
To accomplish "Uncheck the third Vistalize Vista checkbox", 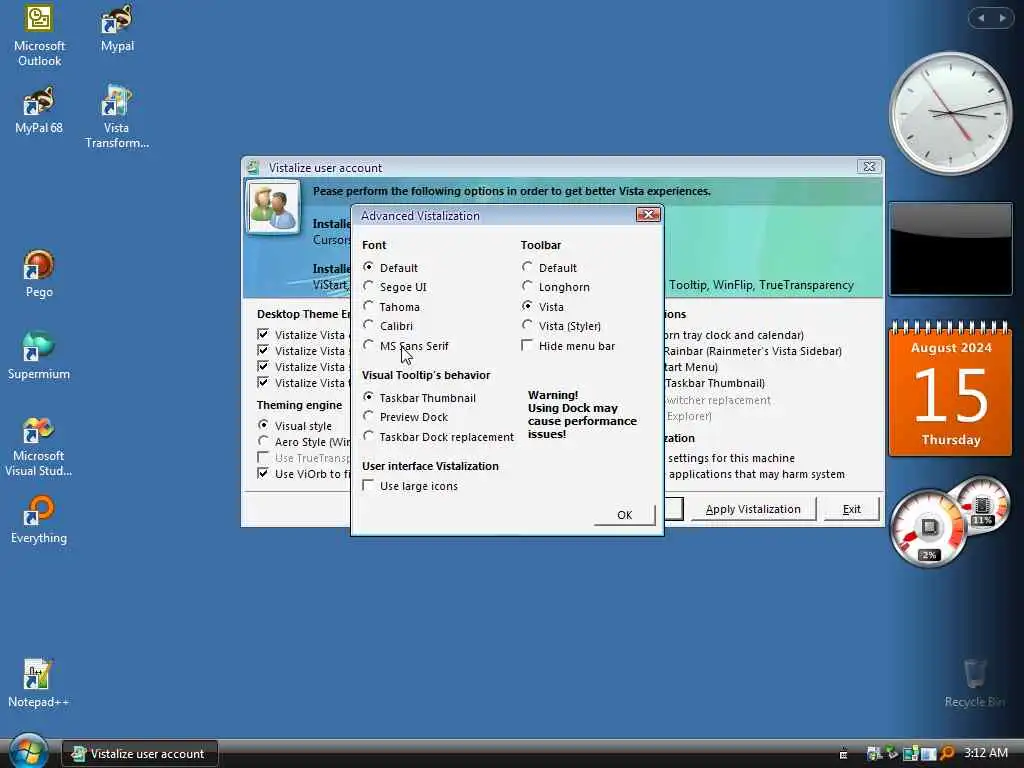I will (263, 366).
